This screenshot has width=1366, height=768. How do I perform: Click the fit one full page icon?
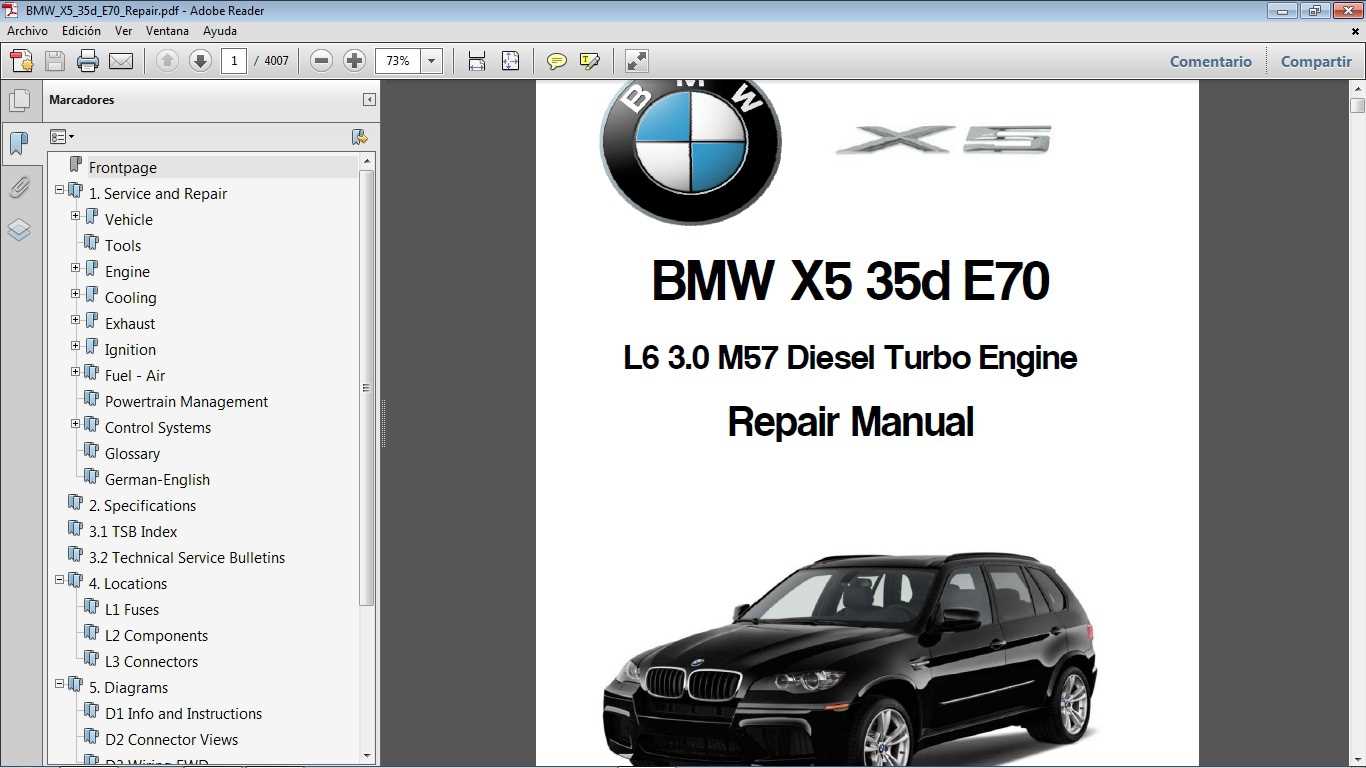click(x=510, y=61)
